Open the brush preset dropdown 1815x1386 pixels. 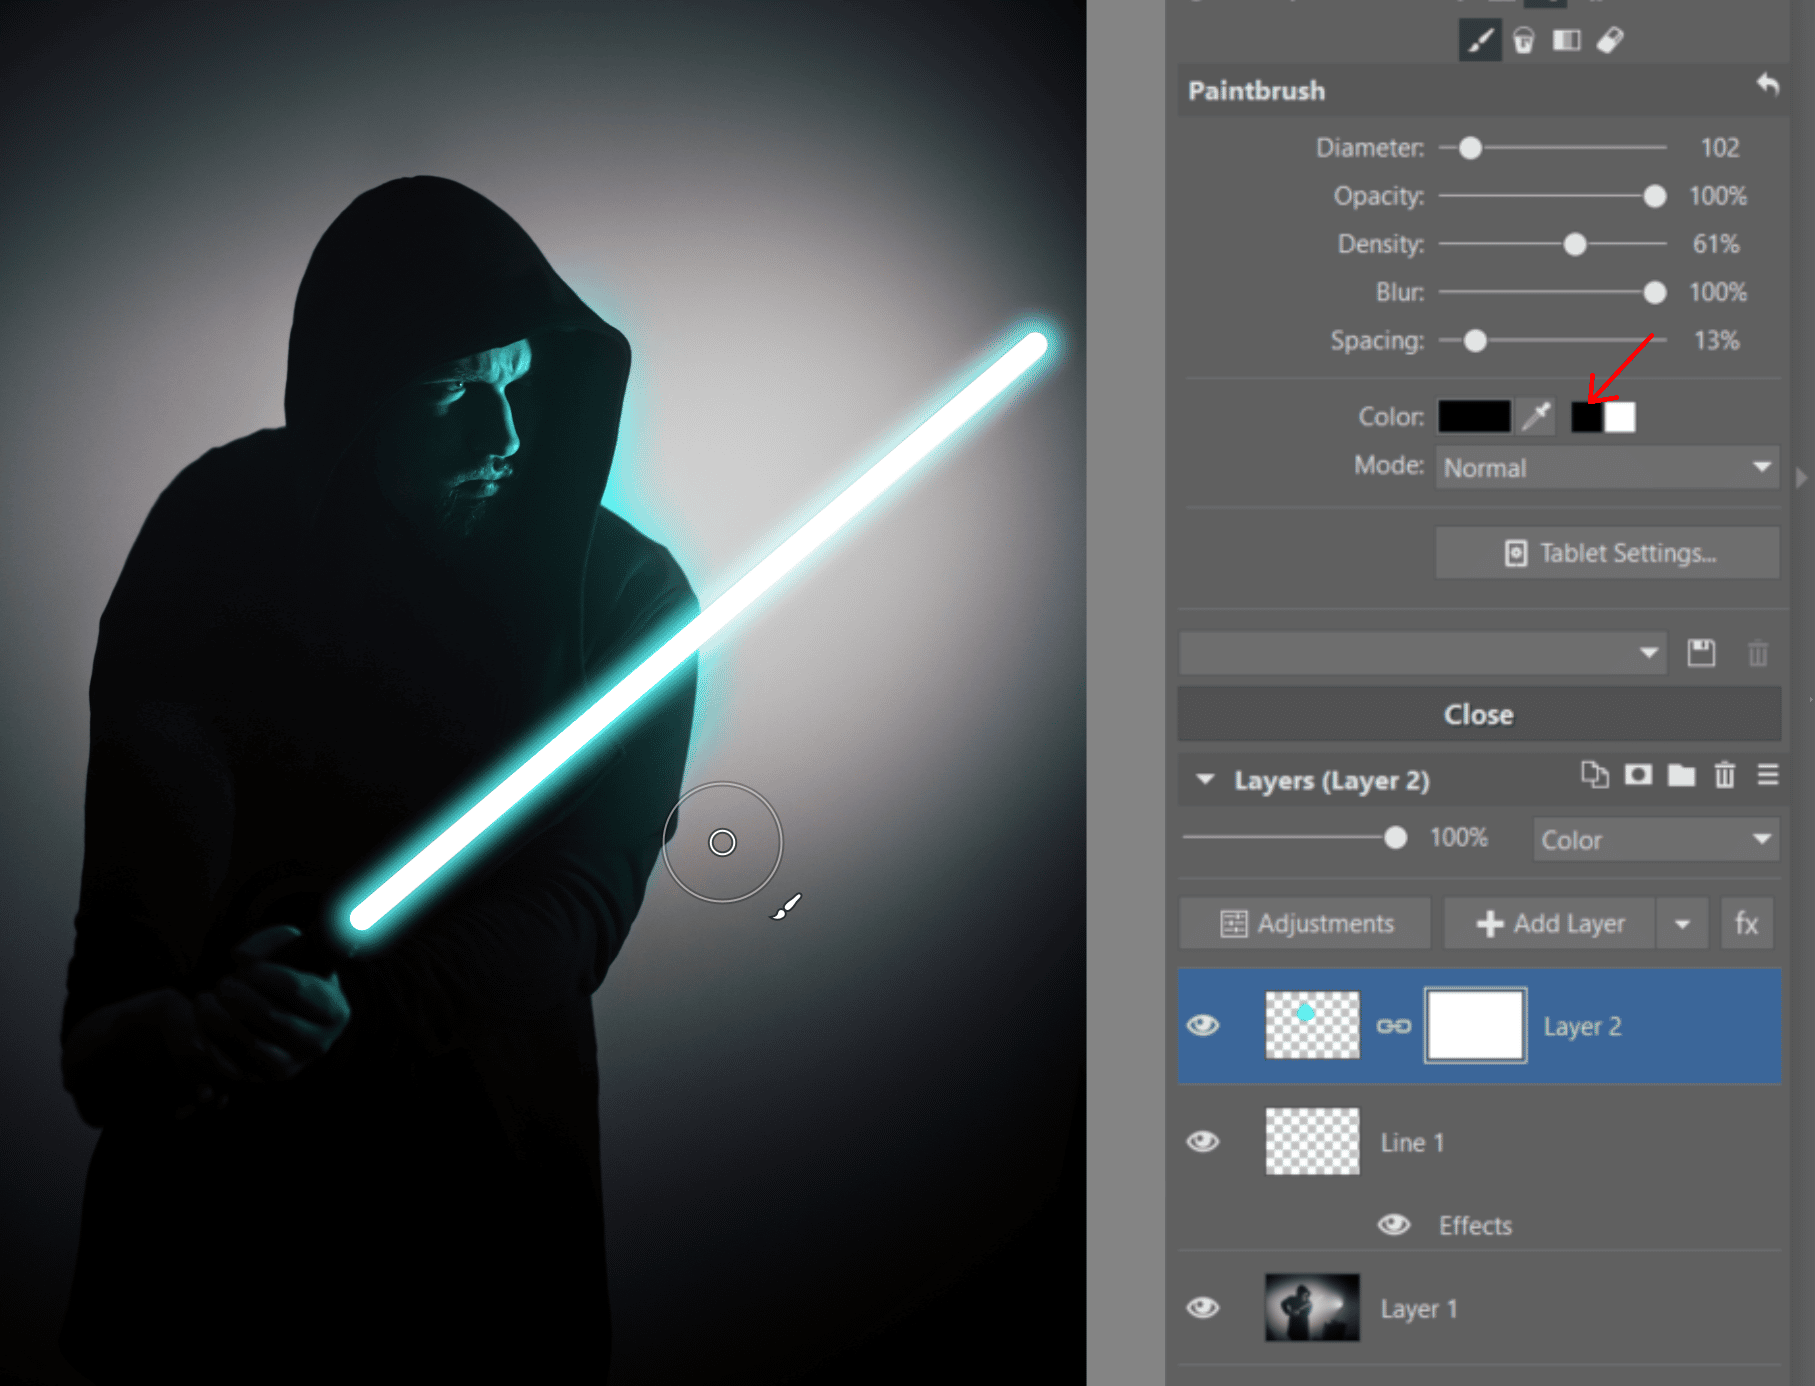coord(1422,653)
